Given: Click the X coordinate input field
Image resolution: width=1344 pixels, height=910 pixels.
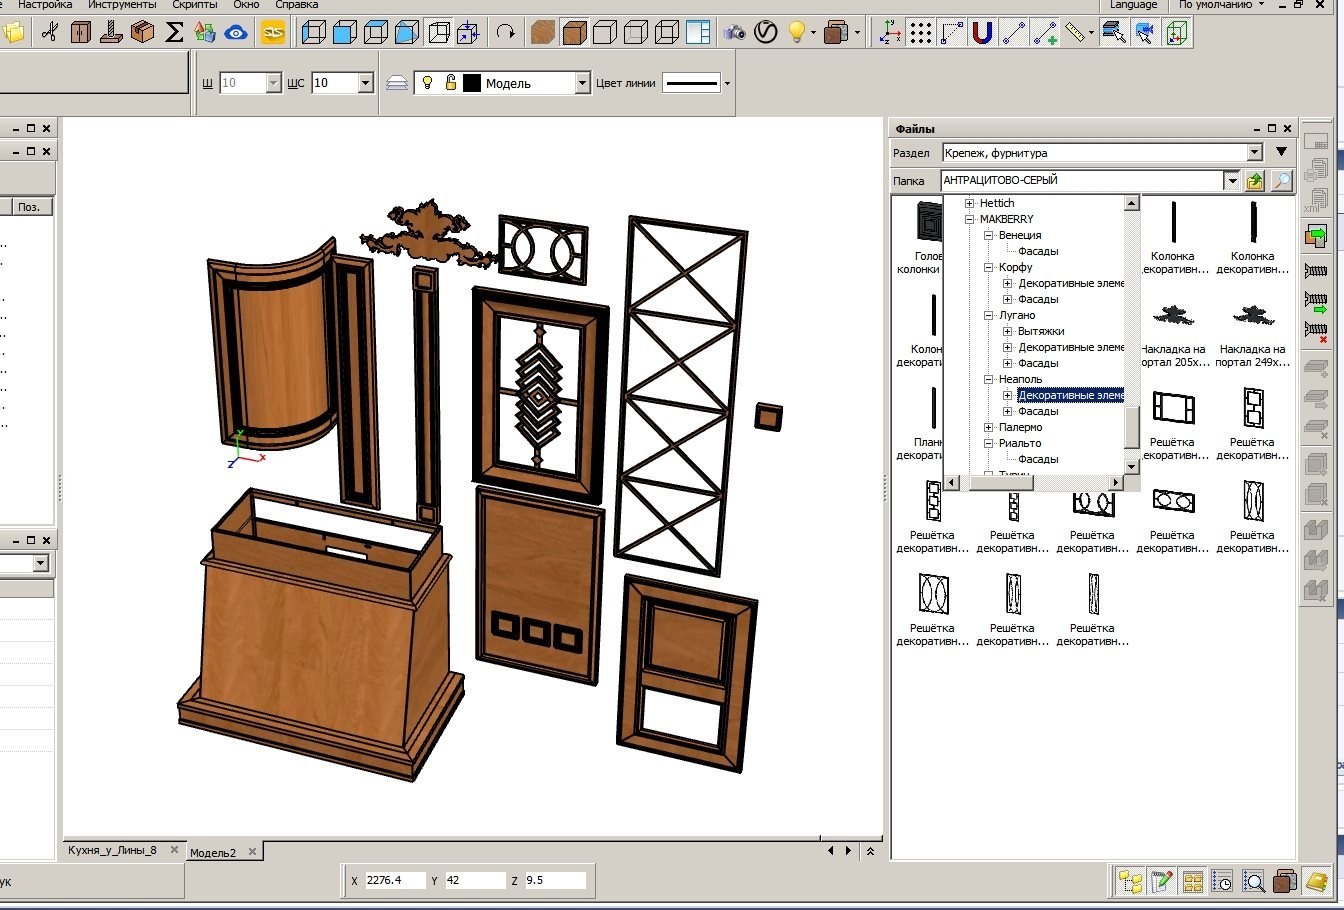Looking at the screenshot, I should click(394, 880).
